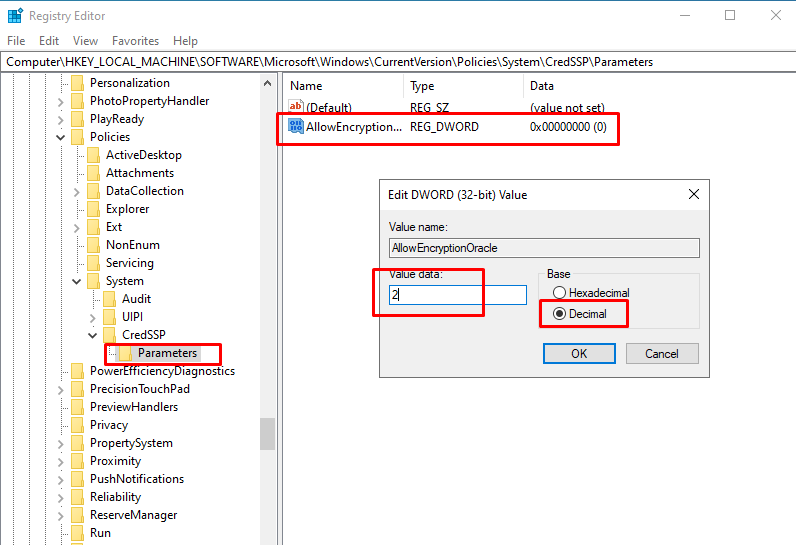Viewport: 796px width, 545px height.
Task: Expand the Reliability tree node
Action: pos(61,498)
